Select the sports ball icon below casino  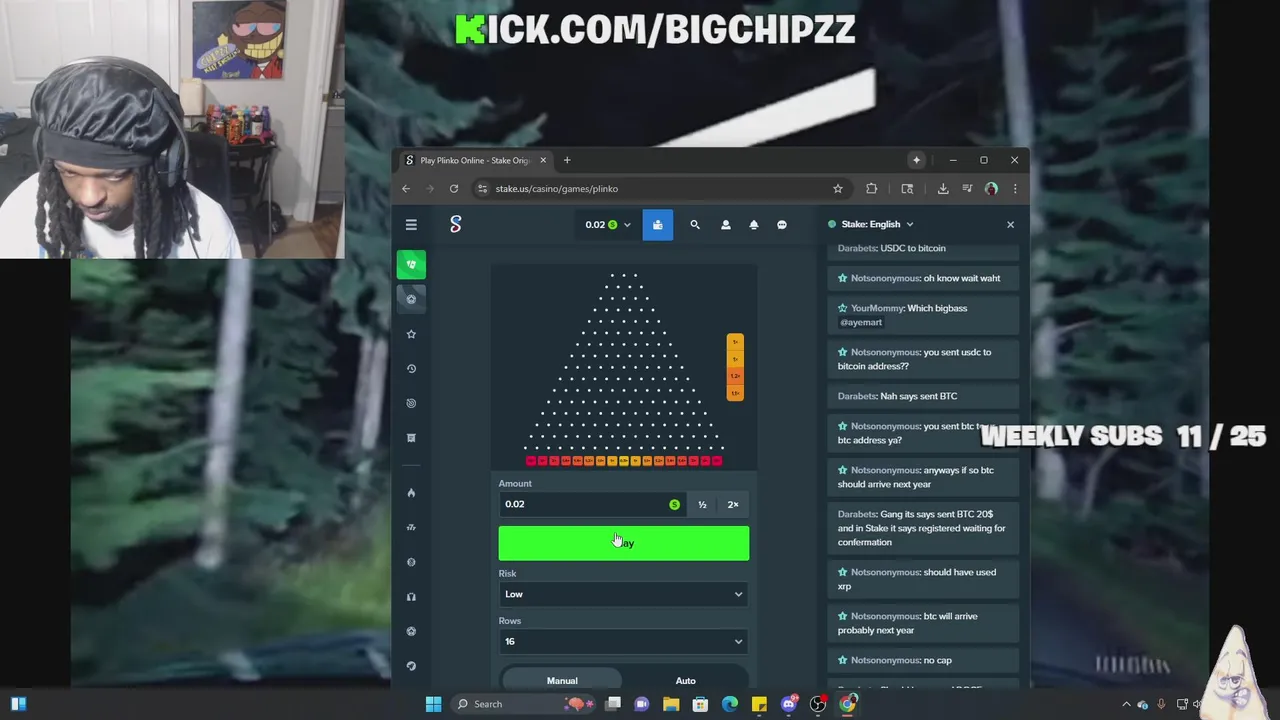point(411,299)
